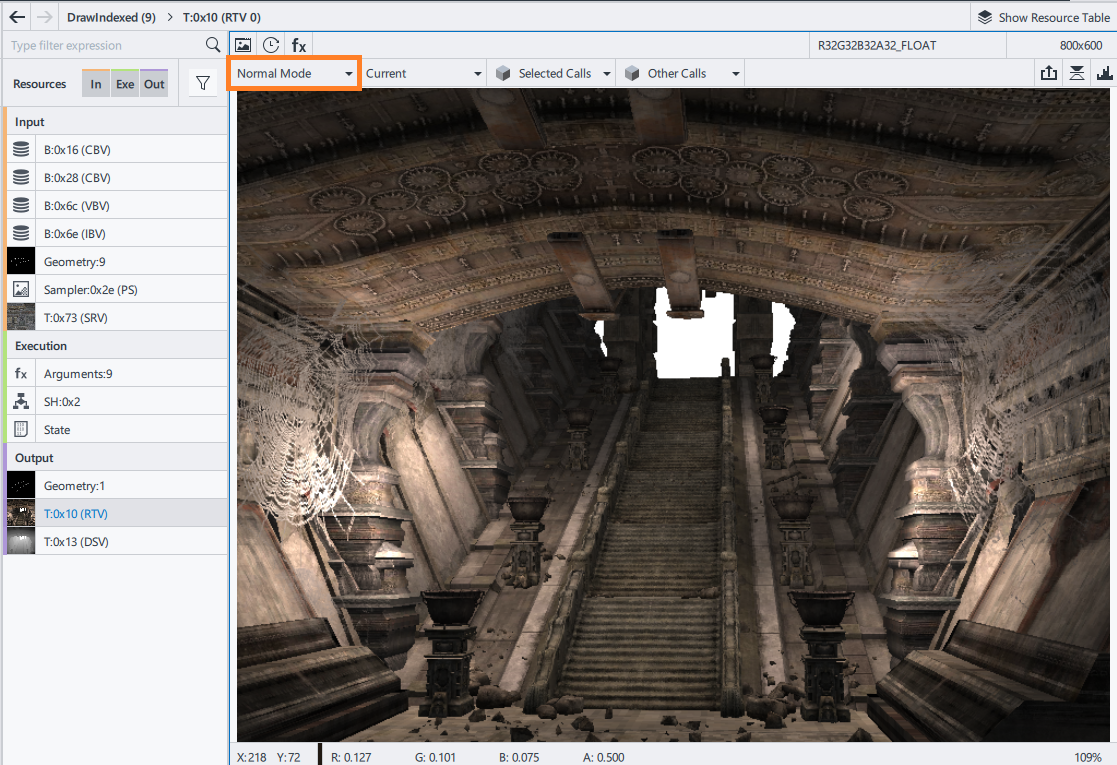Open the Current dropdown

(x=423, y=73)
